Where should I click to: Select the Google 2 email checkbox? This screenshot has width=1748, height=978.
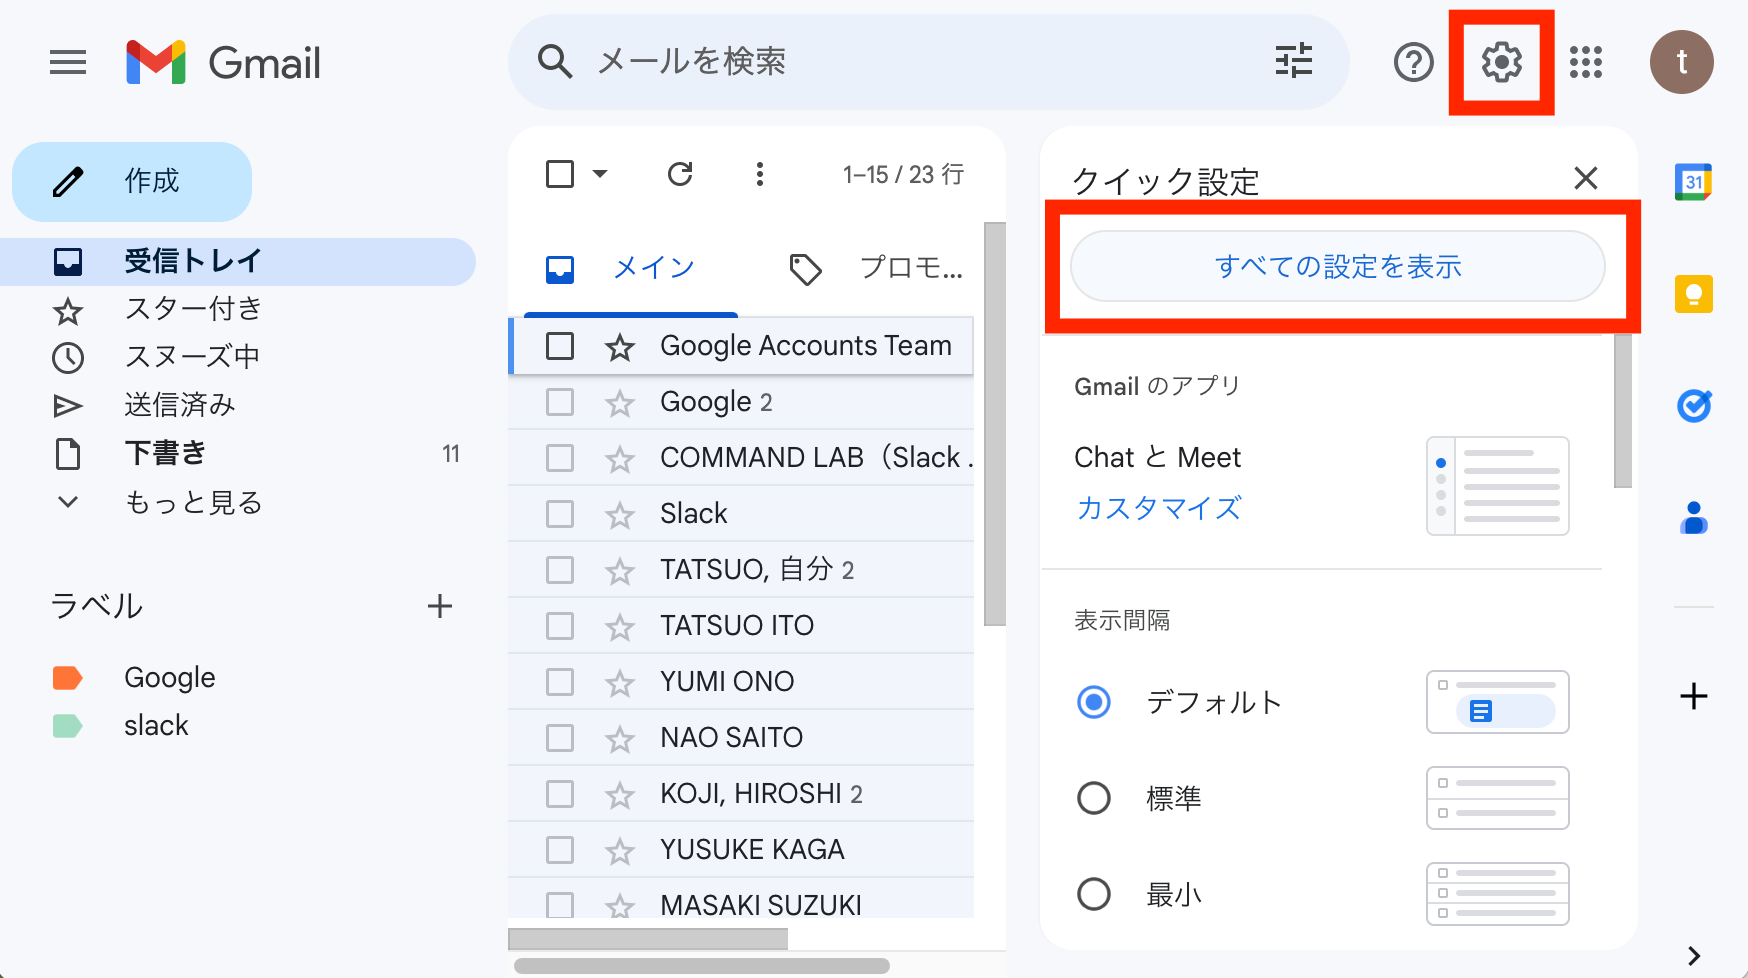click(x=560, y=402)
